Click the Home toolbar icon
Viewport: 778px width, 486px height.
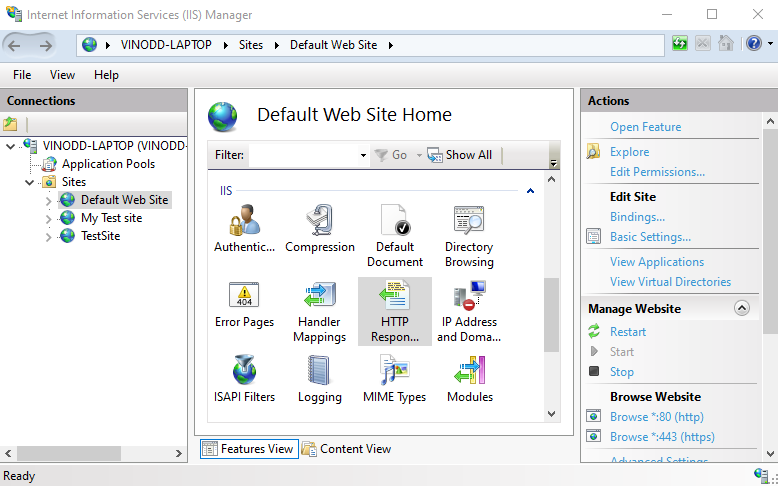click(x=725, y=44)
